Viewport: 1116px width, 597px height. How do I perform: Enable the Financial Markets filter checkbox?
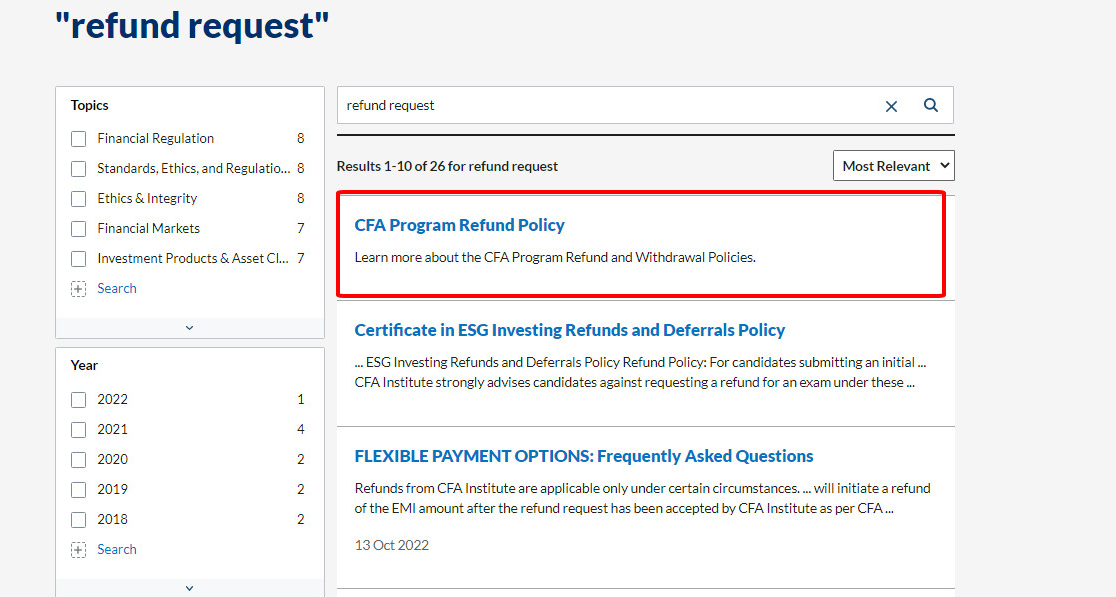[x=78, y=228]
